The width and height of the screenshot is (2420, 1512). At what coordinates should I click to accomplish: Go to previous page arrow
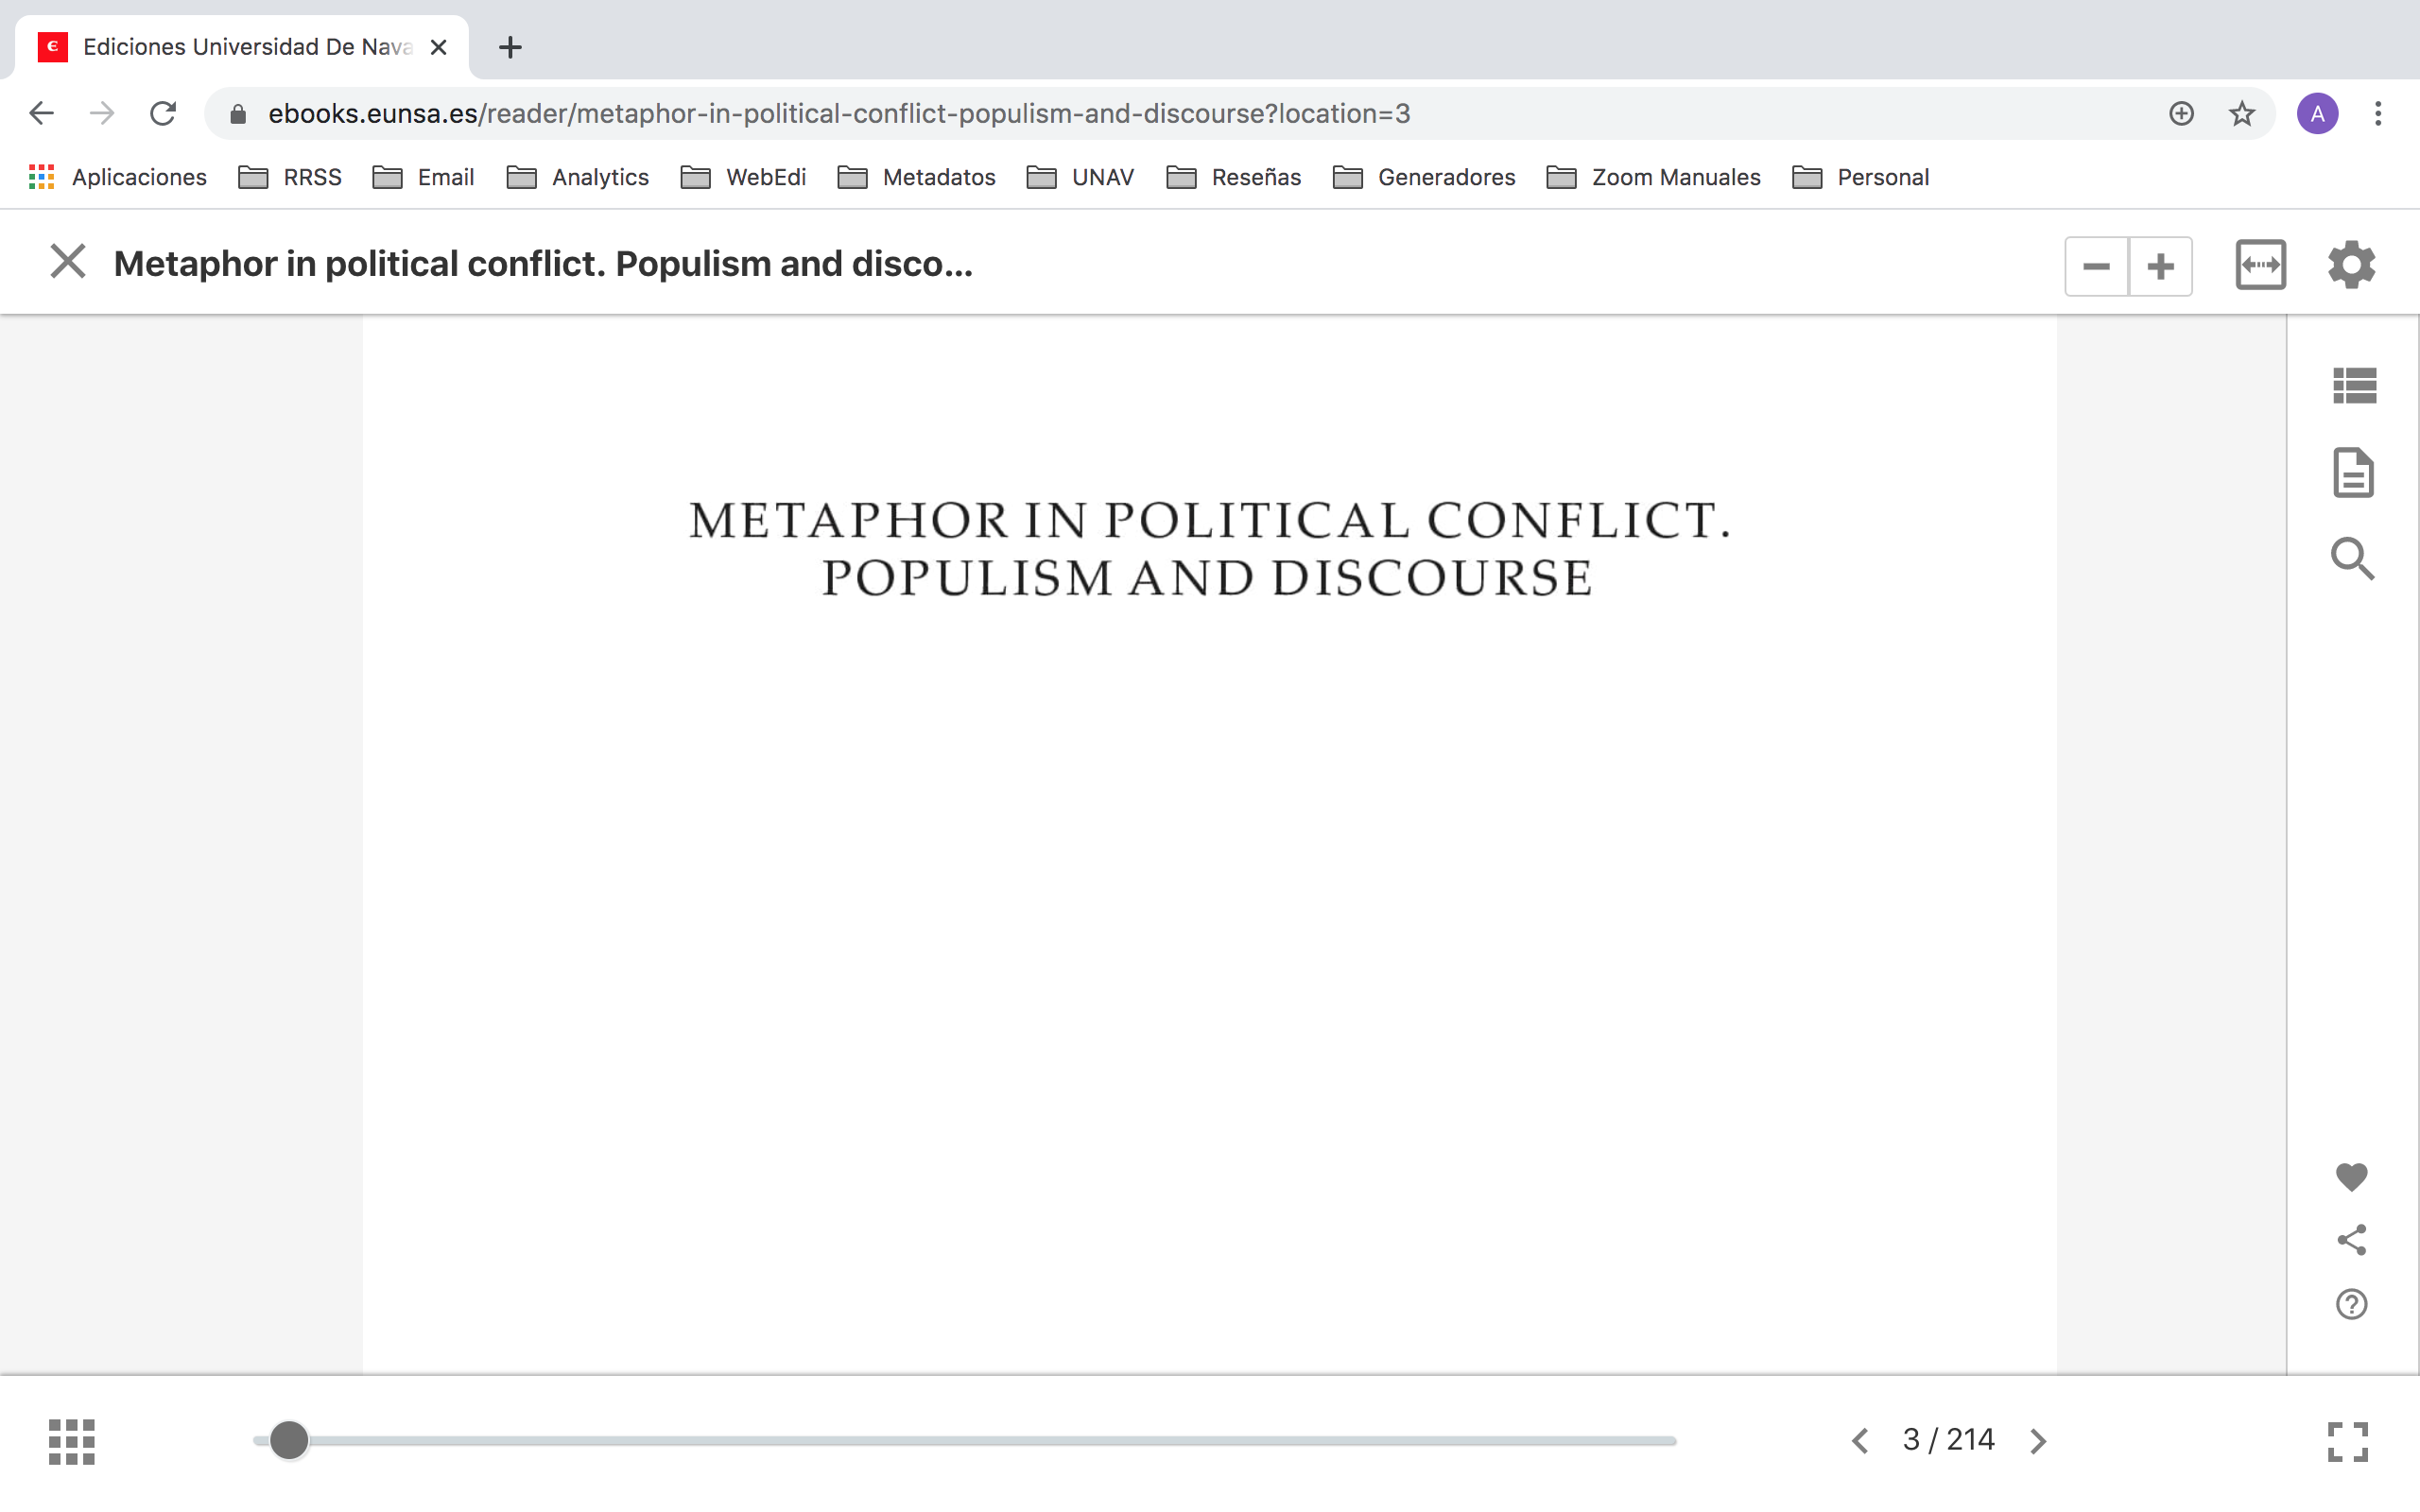click(x=1860, y=1441)
